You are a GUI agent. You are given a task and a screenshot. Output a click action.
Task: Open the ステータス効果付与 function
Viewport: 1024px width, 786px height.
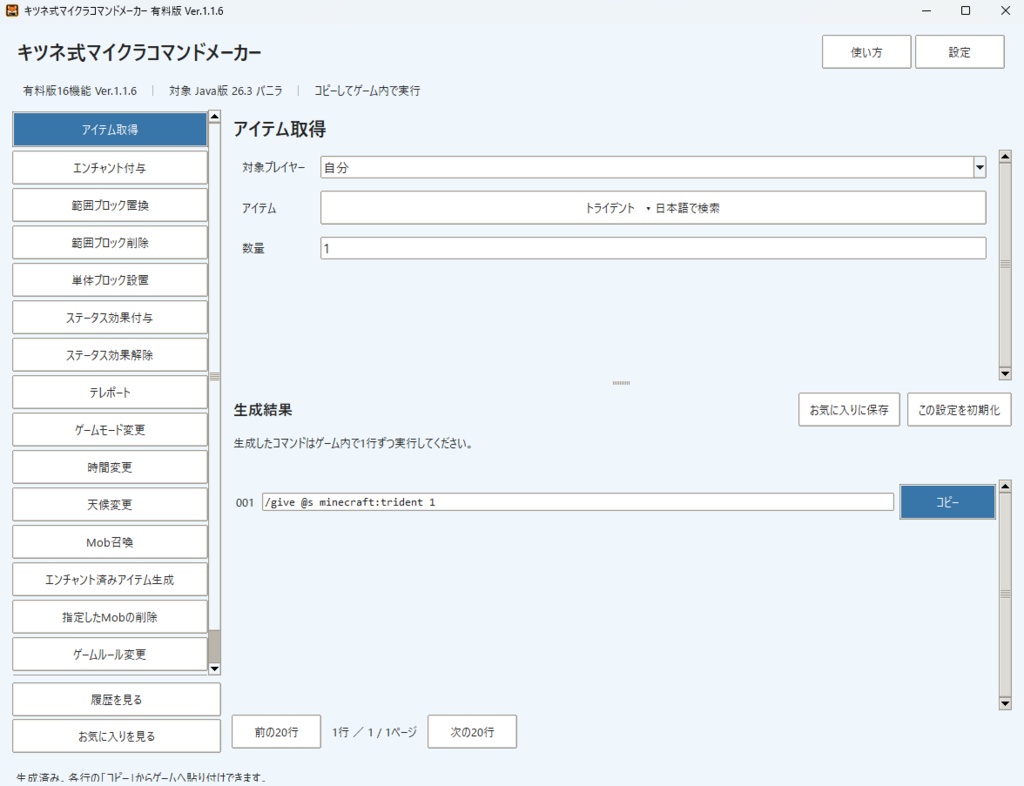[110, 318]
